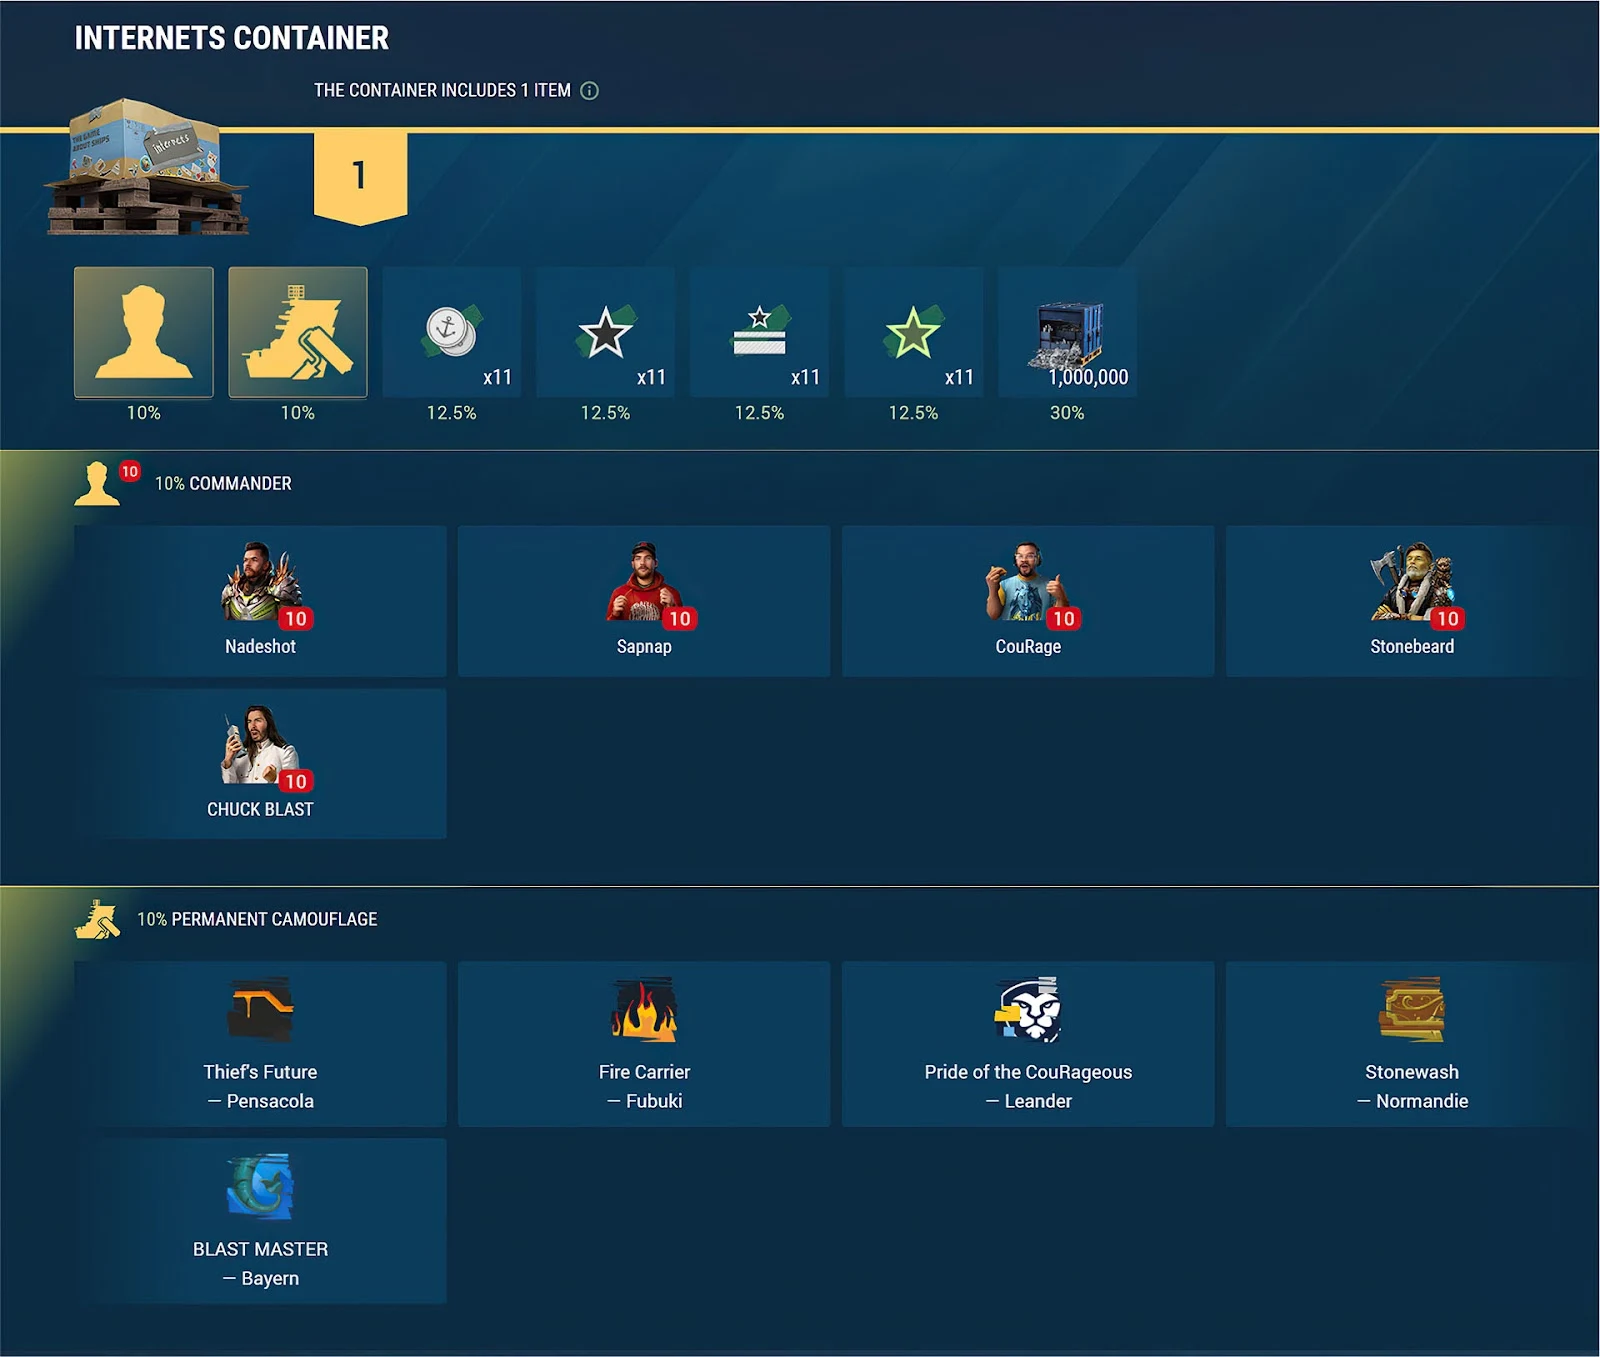Click the Thief's Future camouflage icon

tap(260, 1011)
